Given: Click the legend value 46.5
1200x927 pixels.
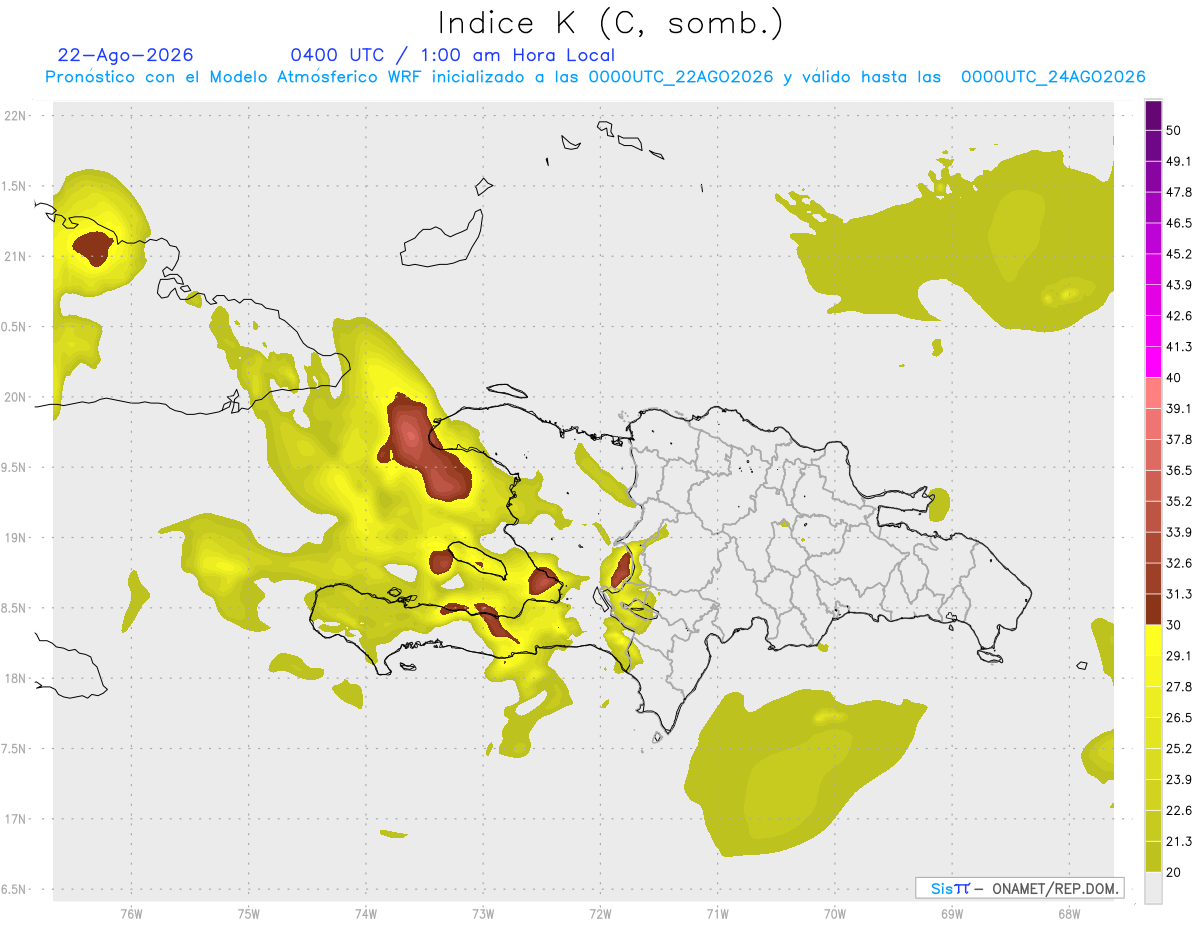Looking at the screenshot, I should tap(1178, 223).
